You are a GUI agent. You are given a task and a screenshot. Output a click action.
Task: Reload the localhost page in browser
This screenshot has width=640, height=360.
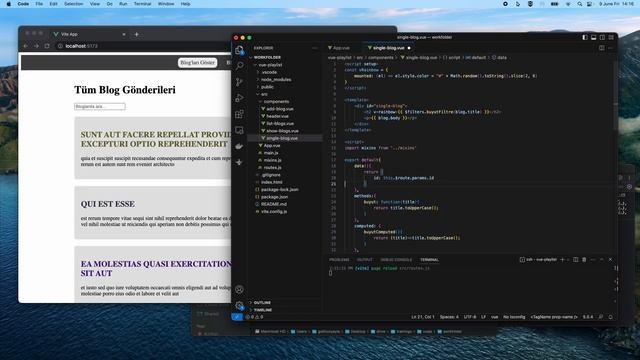47,46
